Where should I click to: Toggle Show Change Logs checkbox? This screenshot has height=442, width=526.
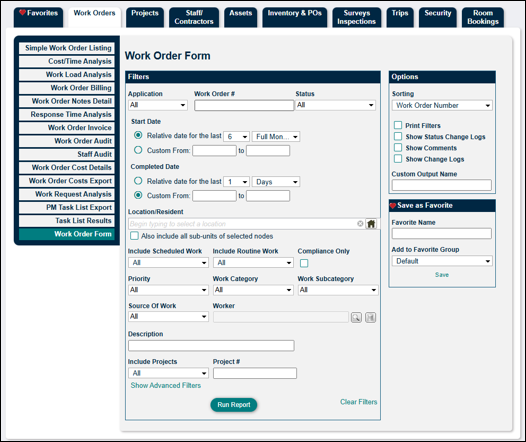398,159
